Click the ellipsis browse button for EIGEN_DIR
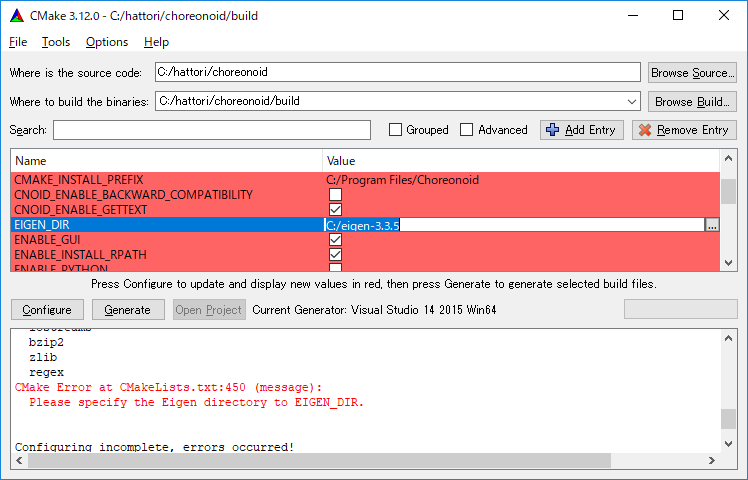Image resolution: width=748 pixels, height=480 pixels. click(x=712, y=225)
